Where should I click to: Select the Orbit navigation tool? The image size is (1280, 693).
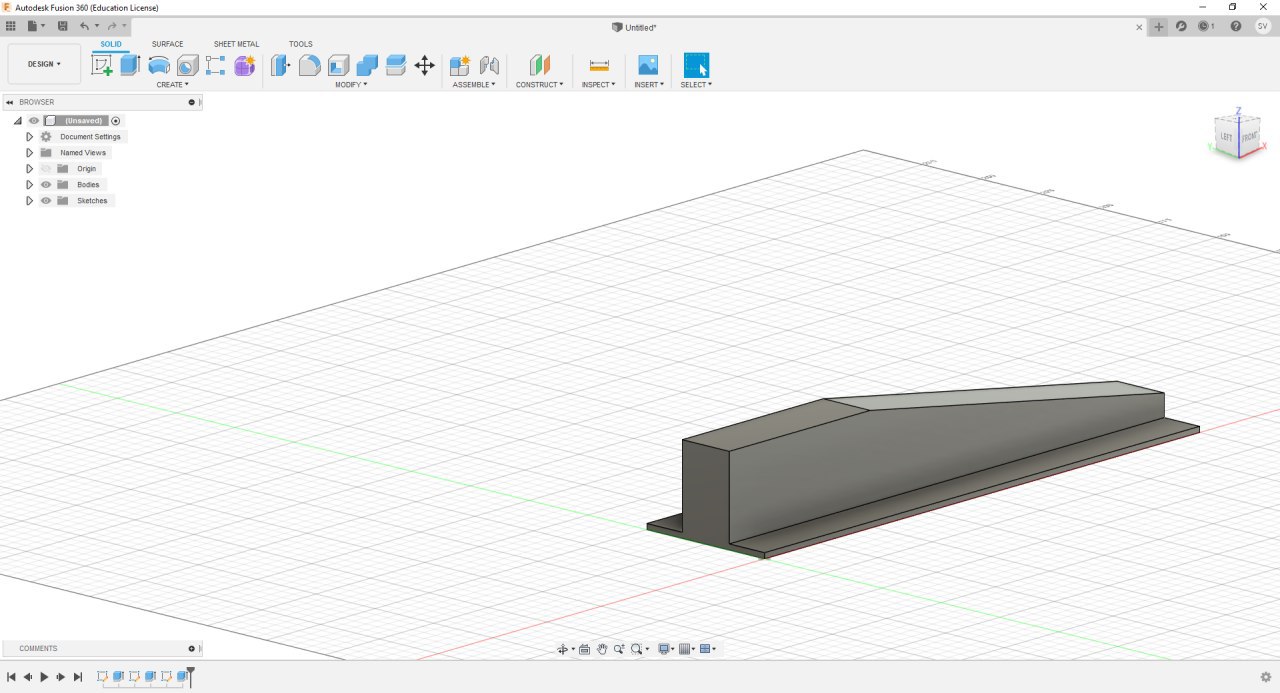click(563, 649)
